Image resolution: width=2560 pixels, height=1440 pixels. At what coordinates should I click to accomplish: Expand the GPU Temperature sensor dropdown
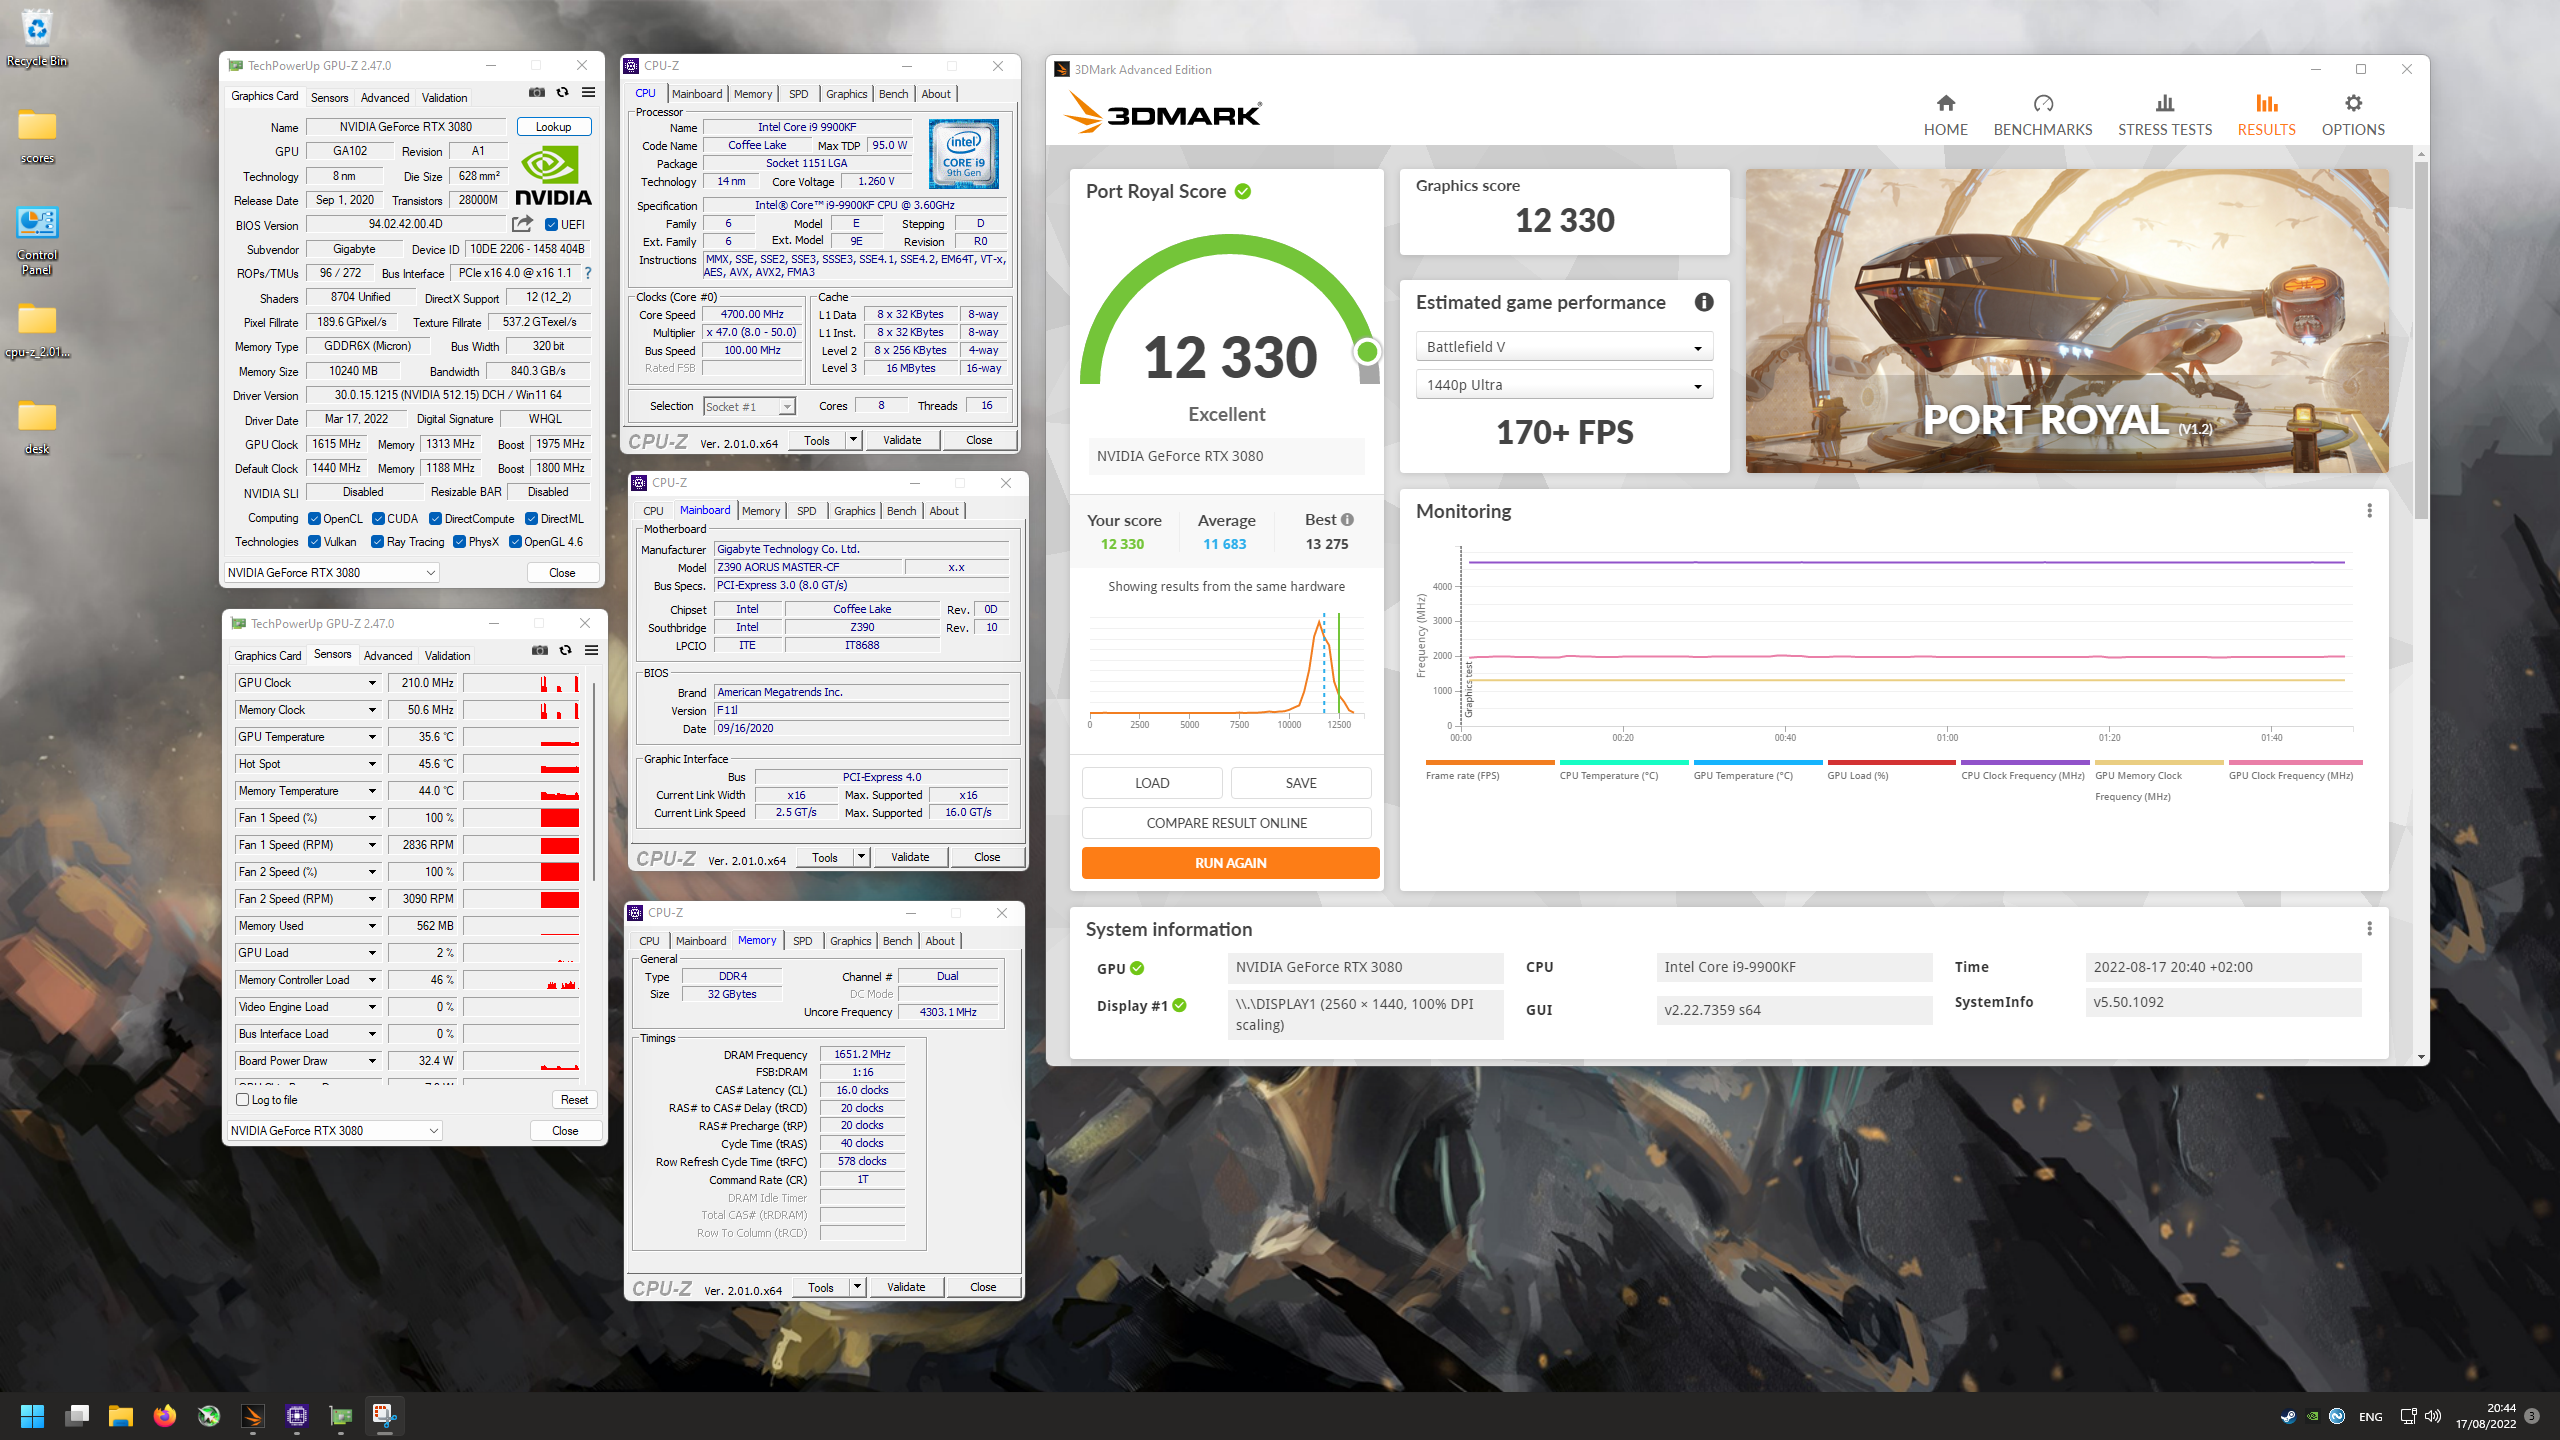[x=372, y=737]
